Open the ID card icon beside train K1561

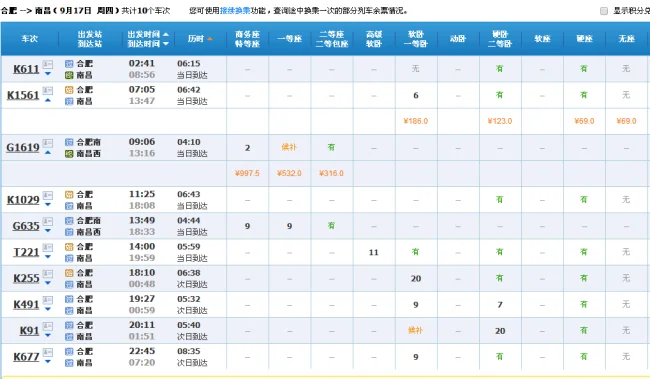tap(48, 90)
